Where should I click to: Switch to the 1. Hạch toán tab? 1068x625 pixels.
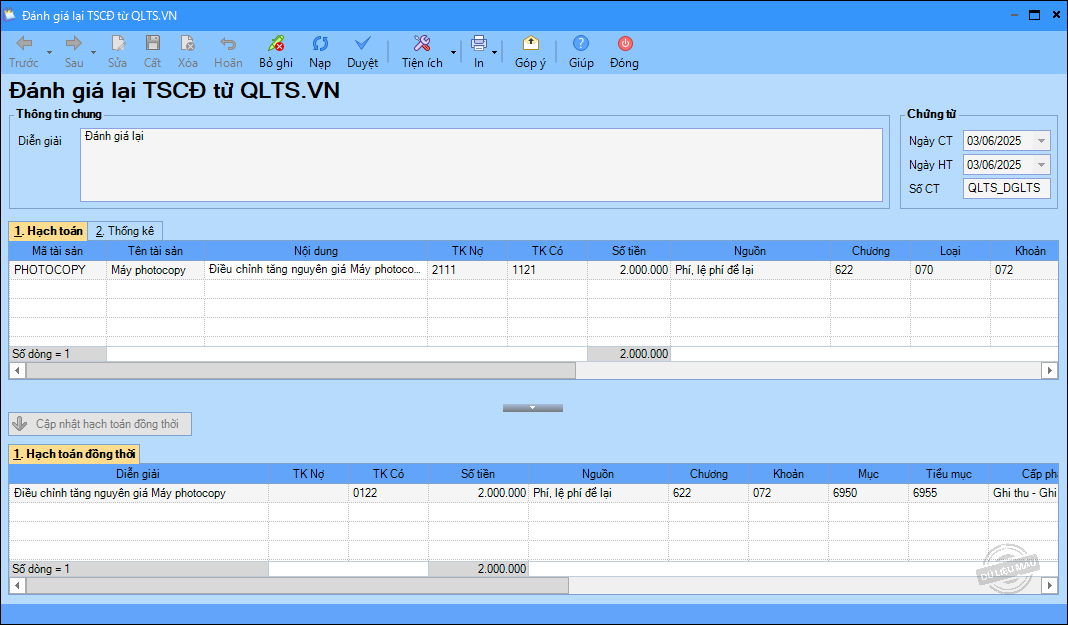(x=48, y=231)
